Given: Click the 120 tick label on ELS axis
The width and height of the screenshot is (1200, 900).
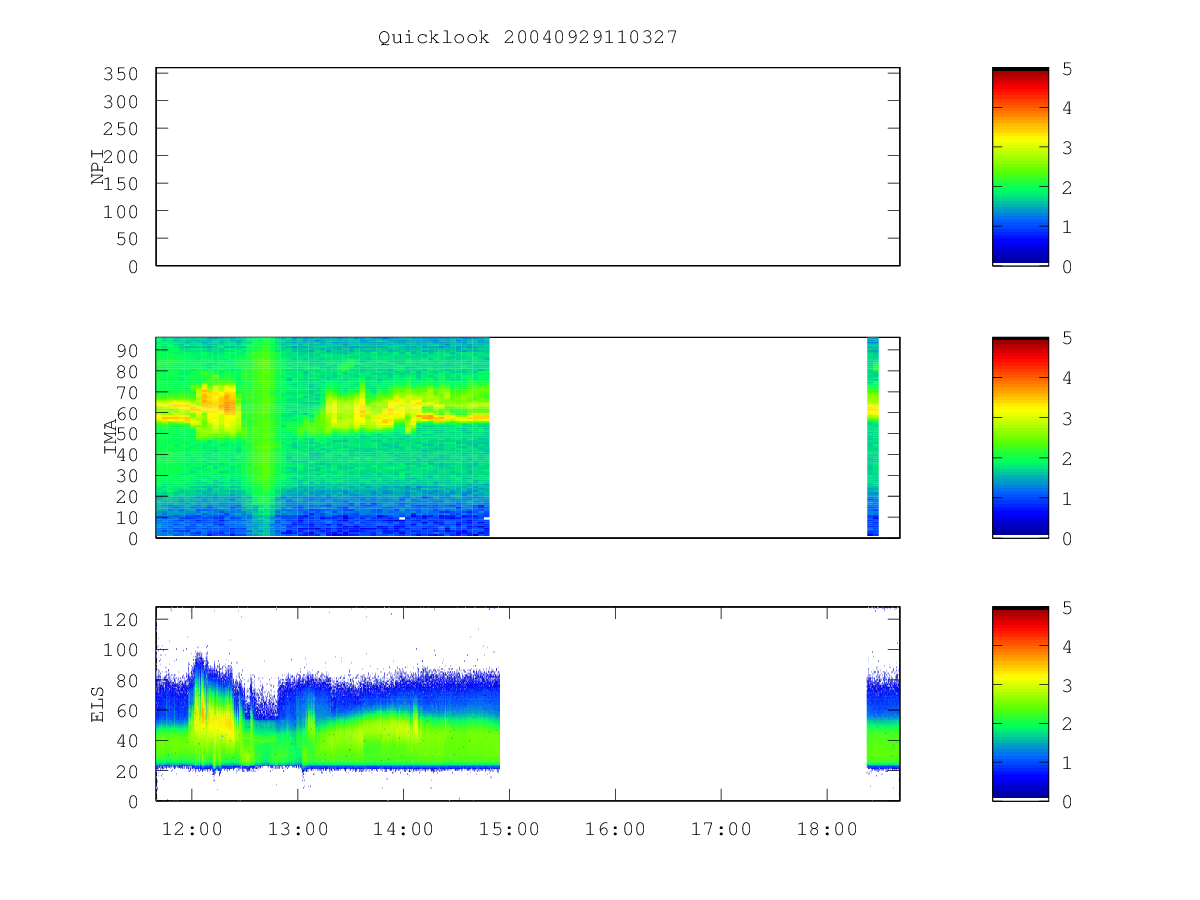Looking at the screenshot, I should click(x=121, y=620).
